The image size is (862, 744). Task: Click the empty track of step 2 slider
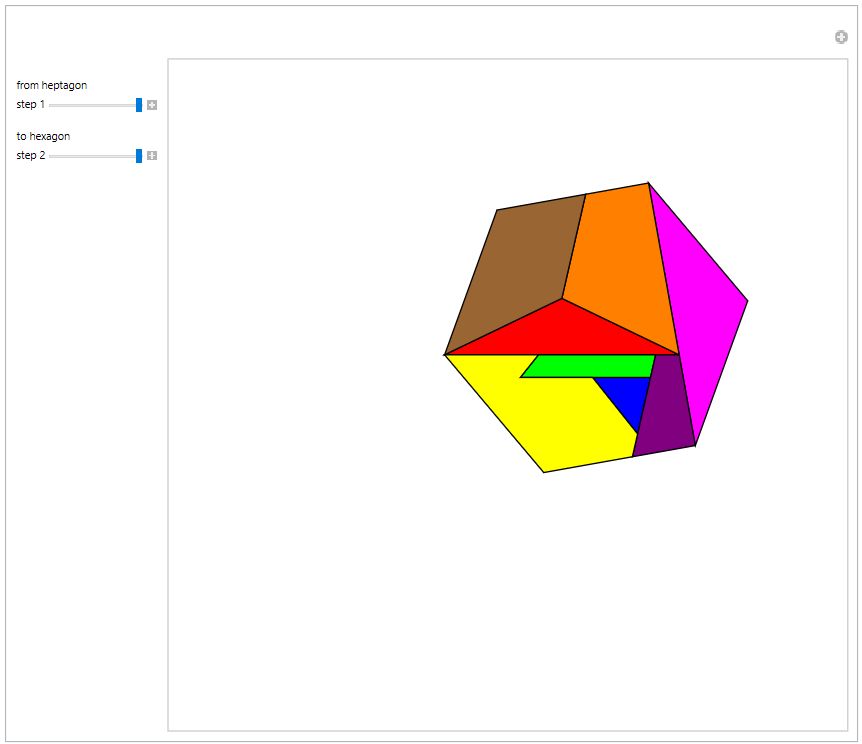click(90, 156)
